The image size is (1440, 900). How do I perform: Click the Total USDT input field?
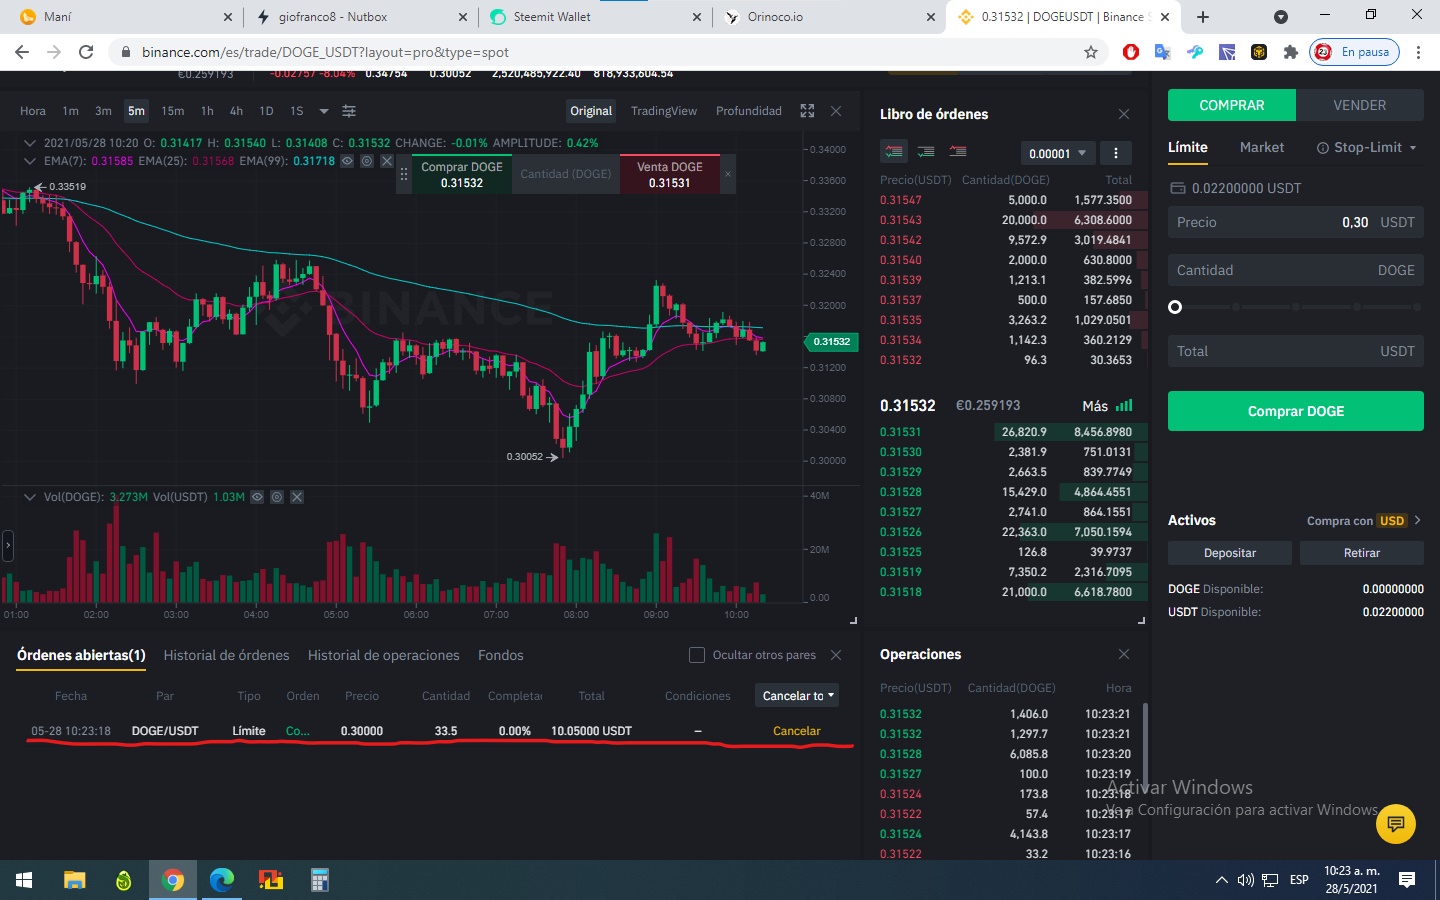1296,351
